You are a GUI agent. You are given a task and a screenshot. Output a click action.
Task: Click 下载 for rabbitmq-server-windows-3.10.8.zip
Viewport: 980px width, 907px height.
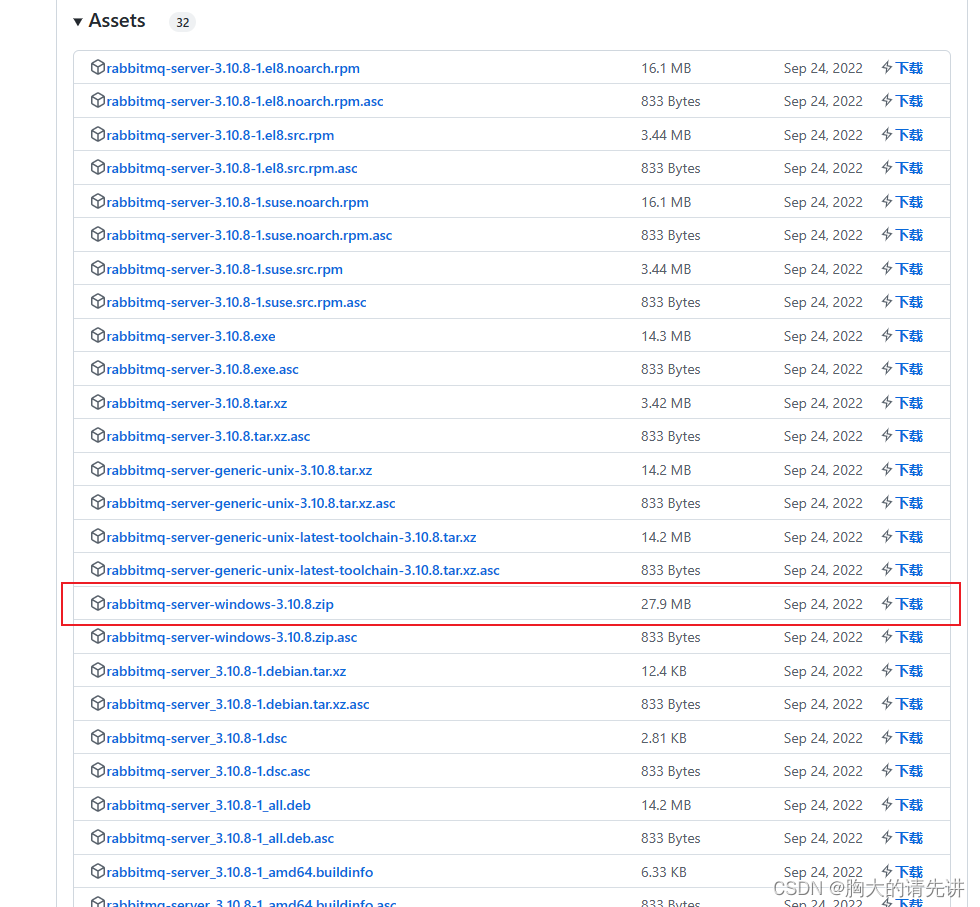pos(909,604)
